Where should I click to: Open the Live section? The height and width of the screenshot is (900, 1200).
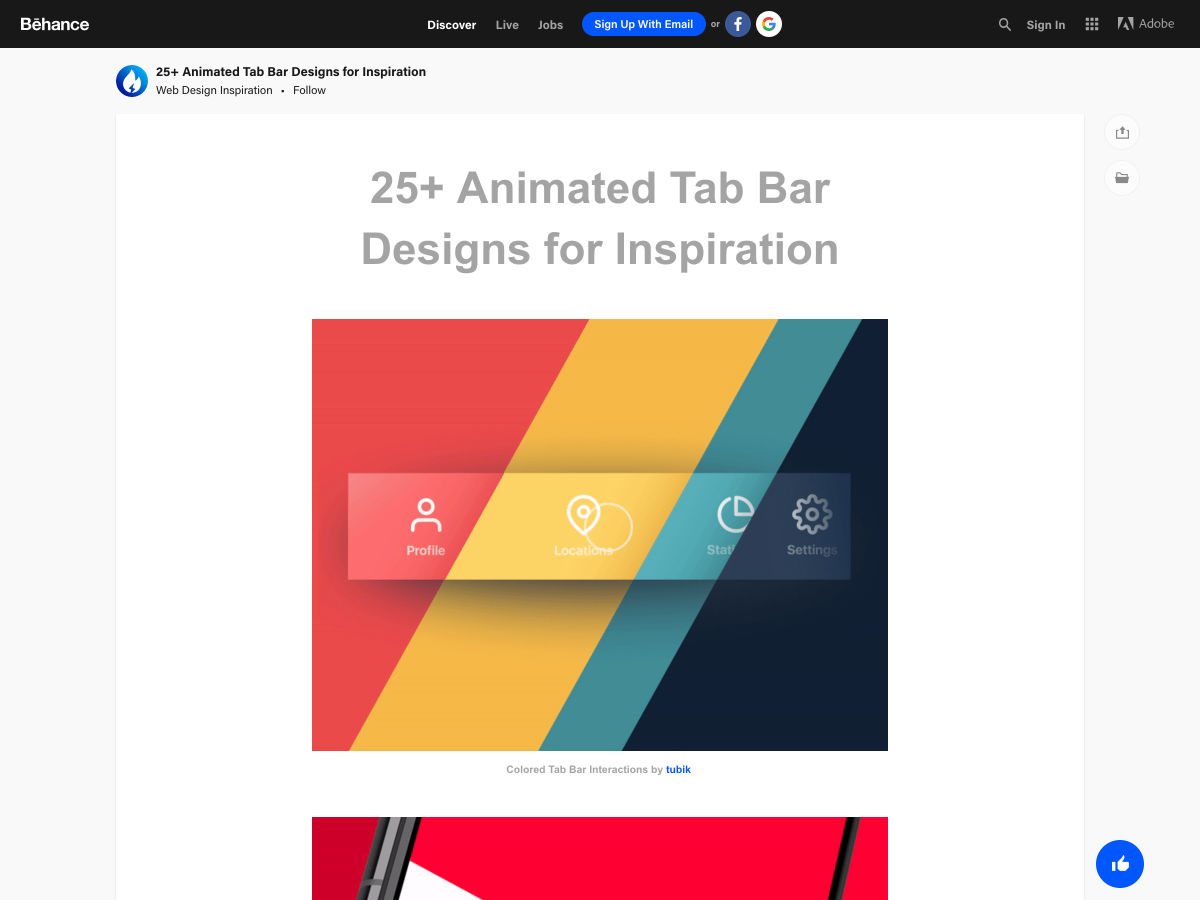click(x=507, y=25)
